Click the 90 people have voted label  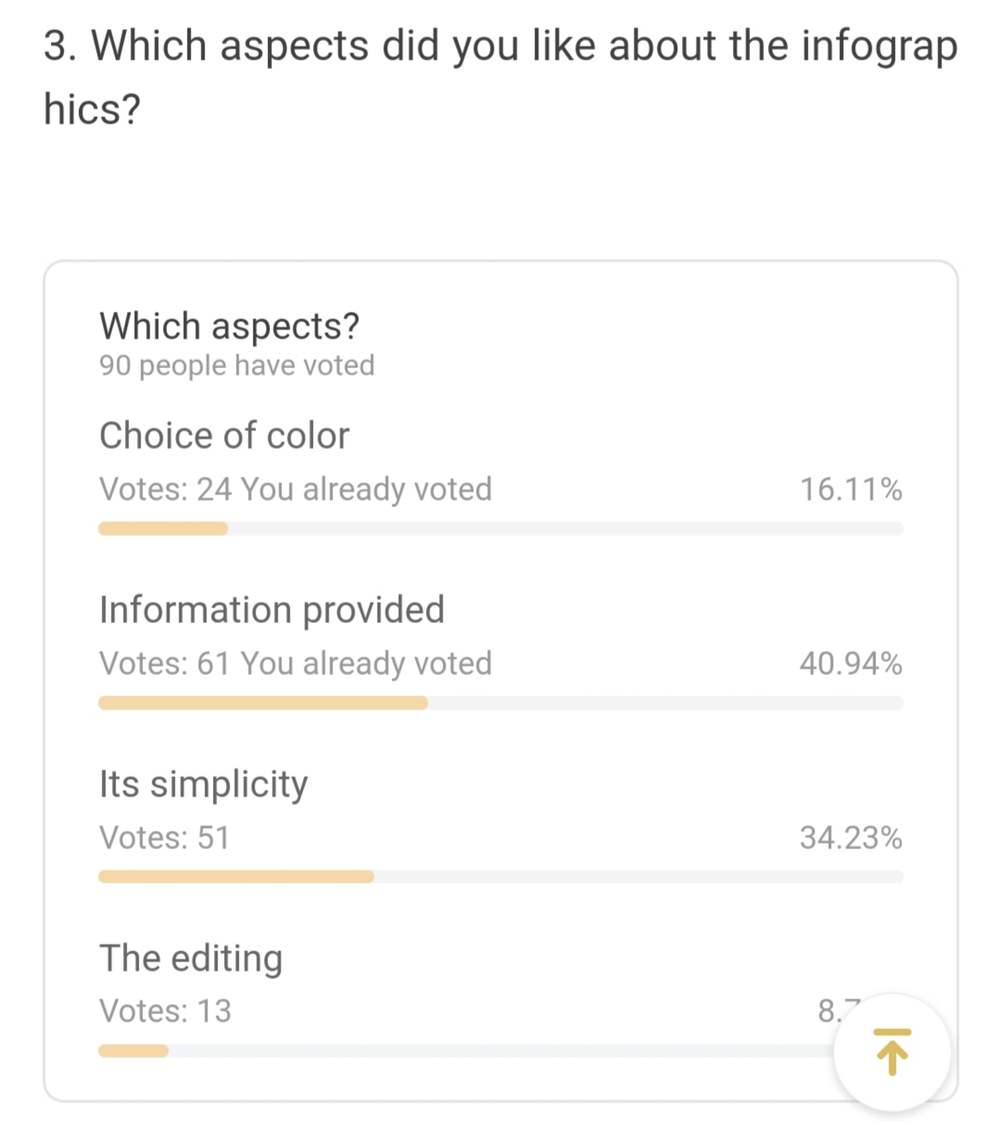tap(236, 365)
